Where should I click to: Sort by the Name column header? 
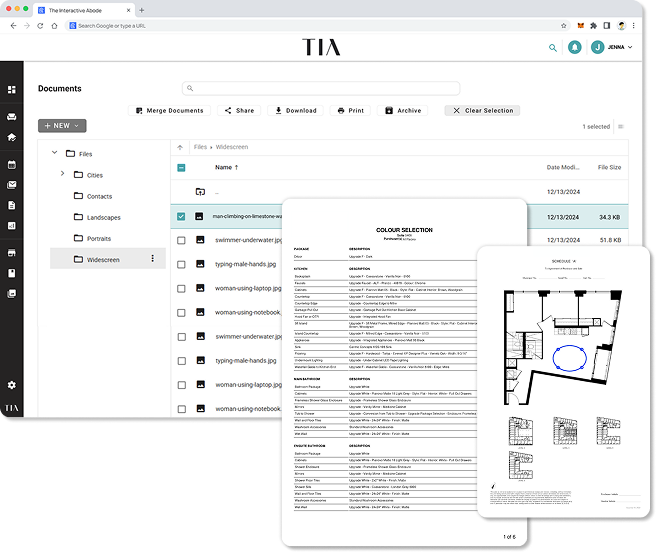[224, 168]
